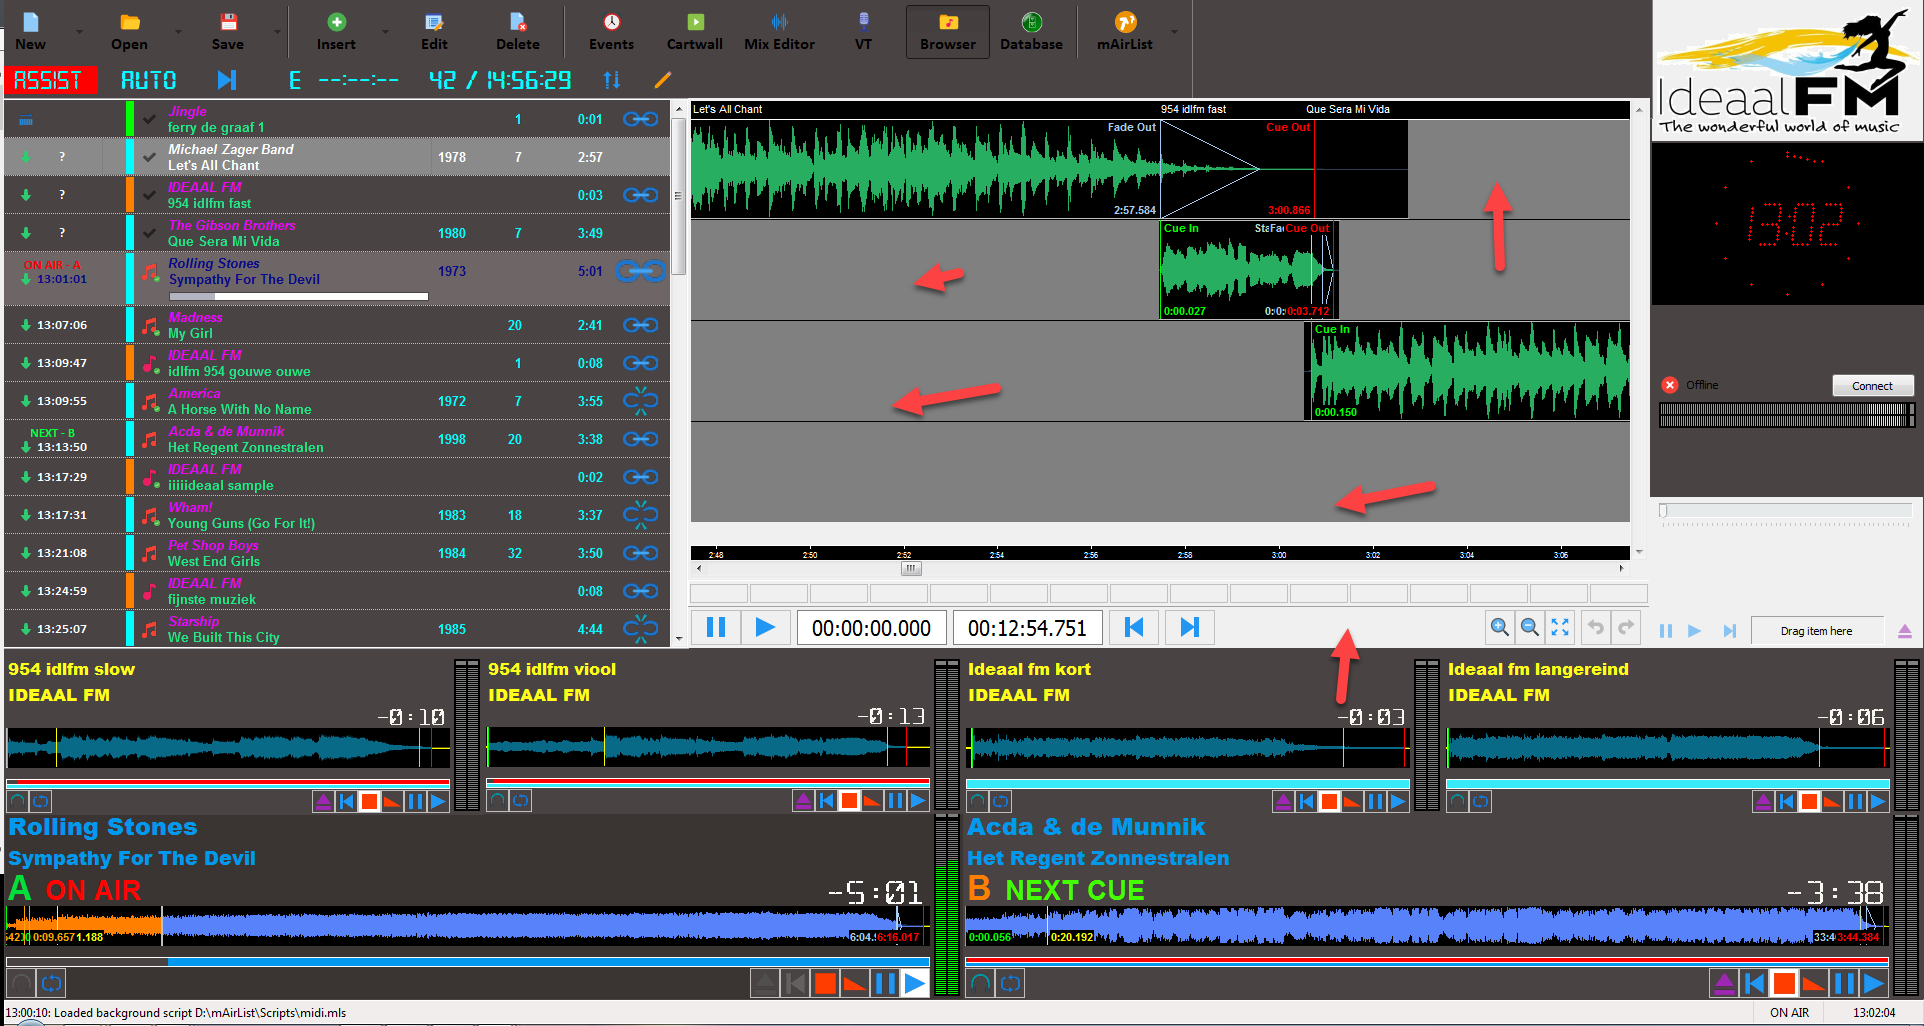Click Connect button in streaming panel
This screenshot has height=1026, width=1924.
pos(1872,386)
